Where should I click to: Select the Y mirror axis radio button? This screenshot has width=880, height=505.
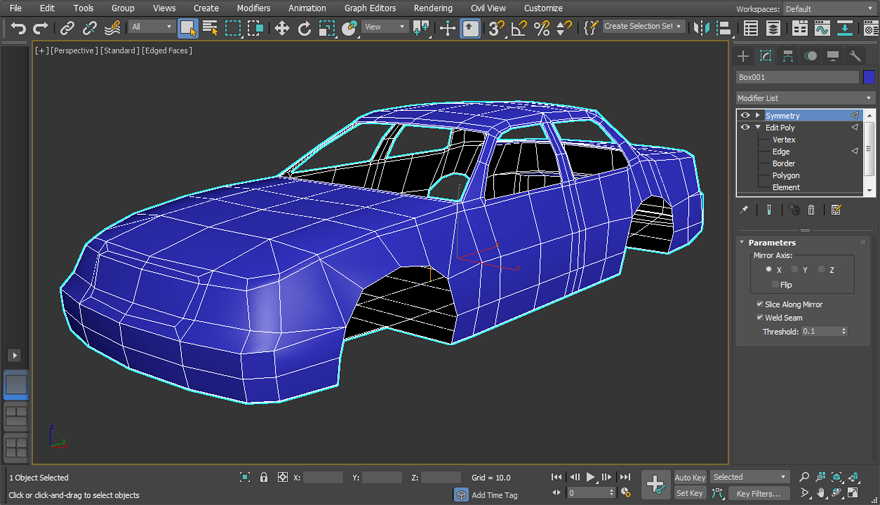(x=795, y=270)
